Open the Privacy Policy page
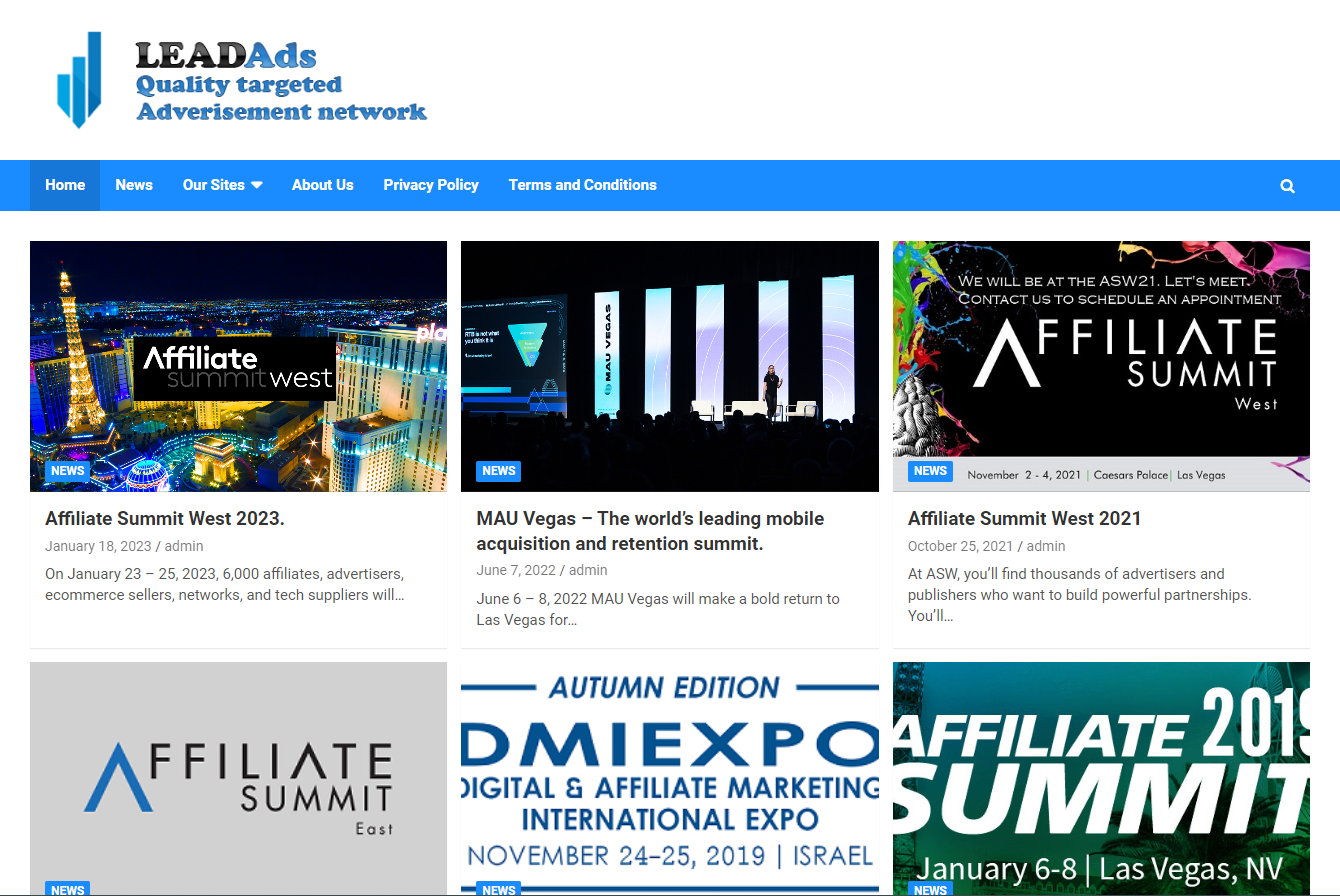Screen dimensions: 1340x896 pos(431,185)
